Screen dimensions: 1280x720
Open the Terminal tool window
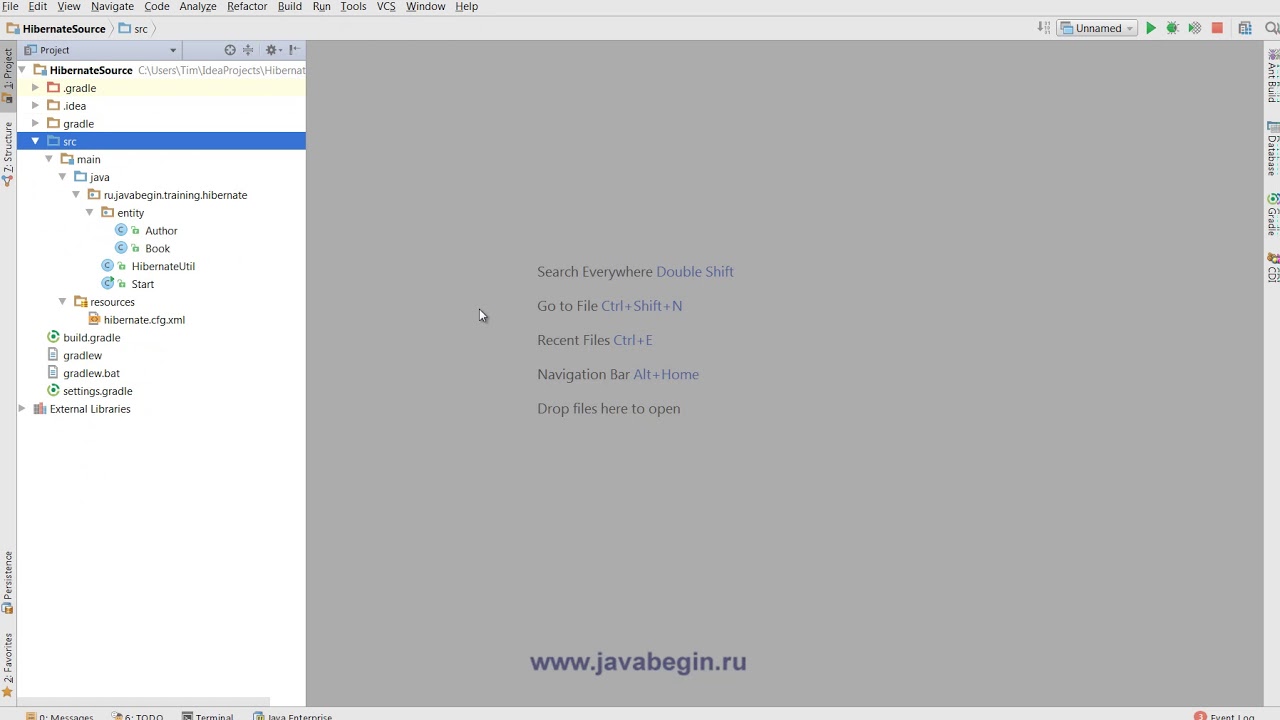tap(207, 716)
